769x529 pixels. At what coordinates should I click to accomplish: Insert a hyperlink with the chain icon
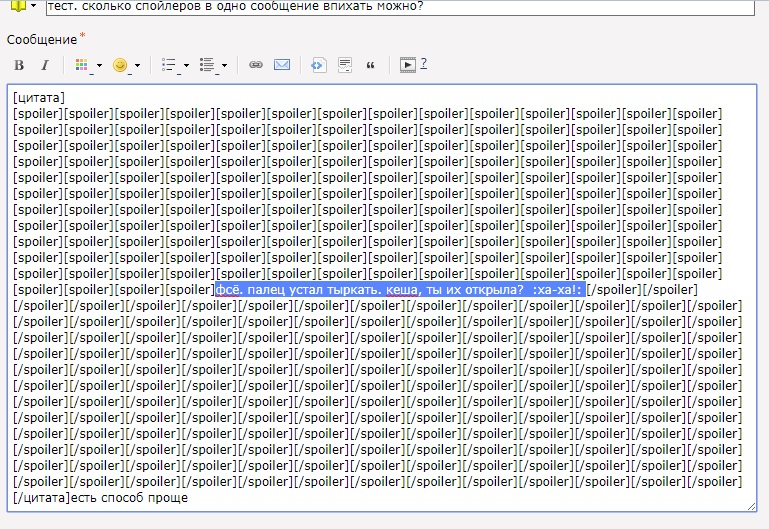point(256,65)
